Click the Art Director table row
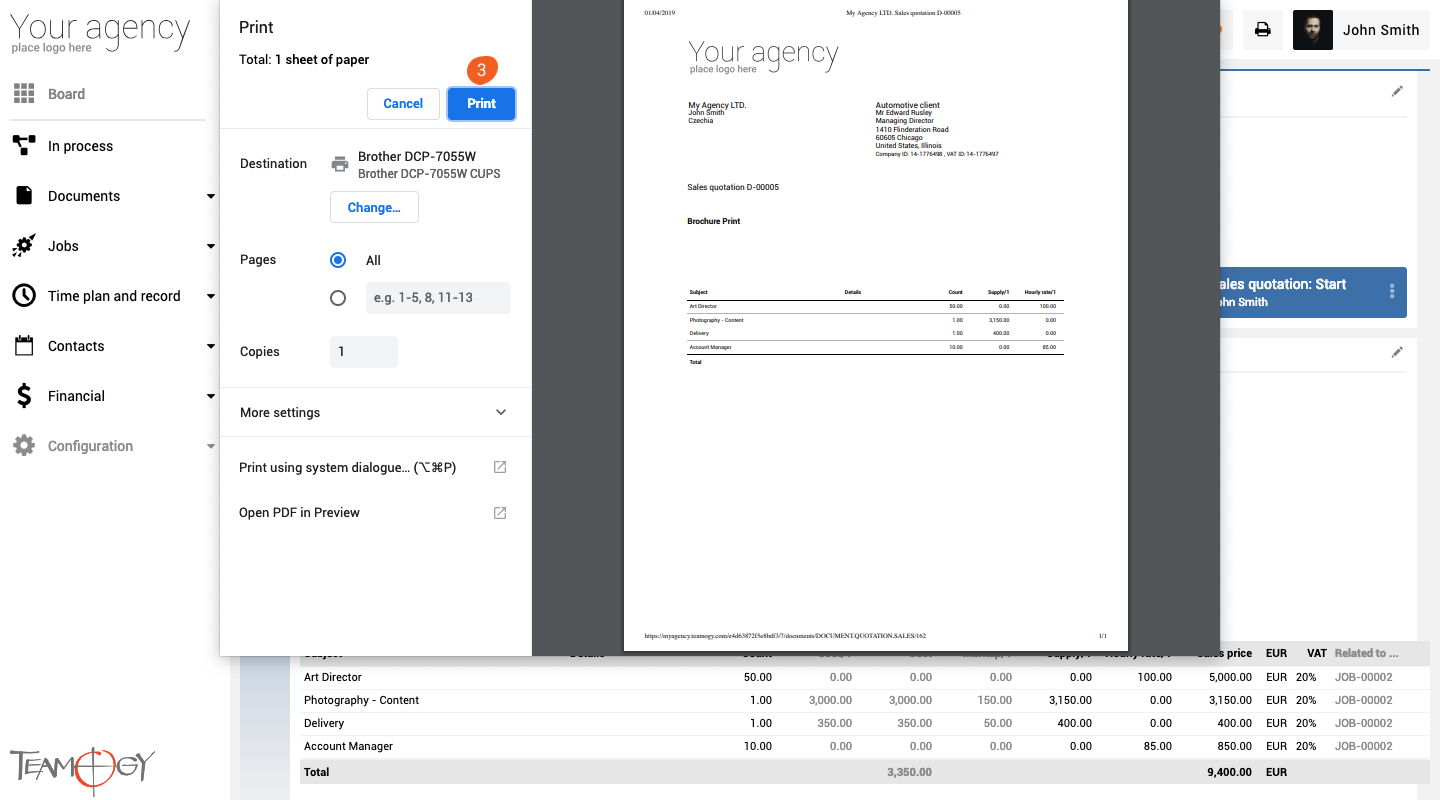The image size is (1440, 800). pyautogui.click(x=865, y=677)
